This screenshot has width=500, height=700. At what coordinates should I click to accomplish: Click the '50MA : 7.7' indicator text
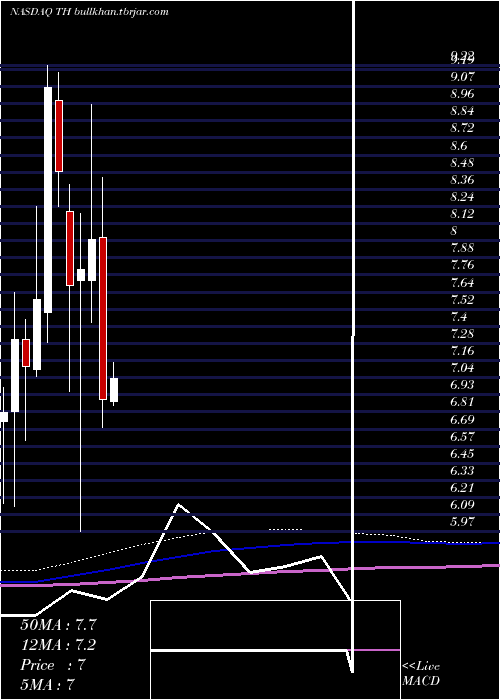[58, 625]
